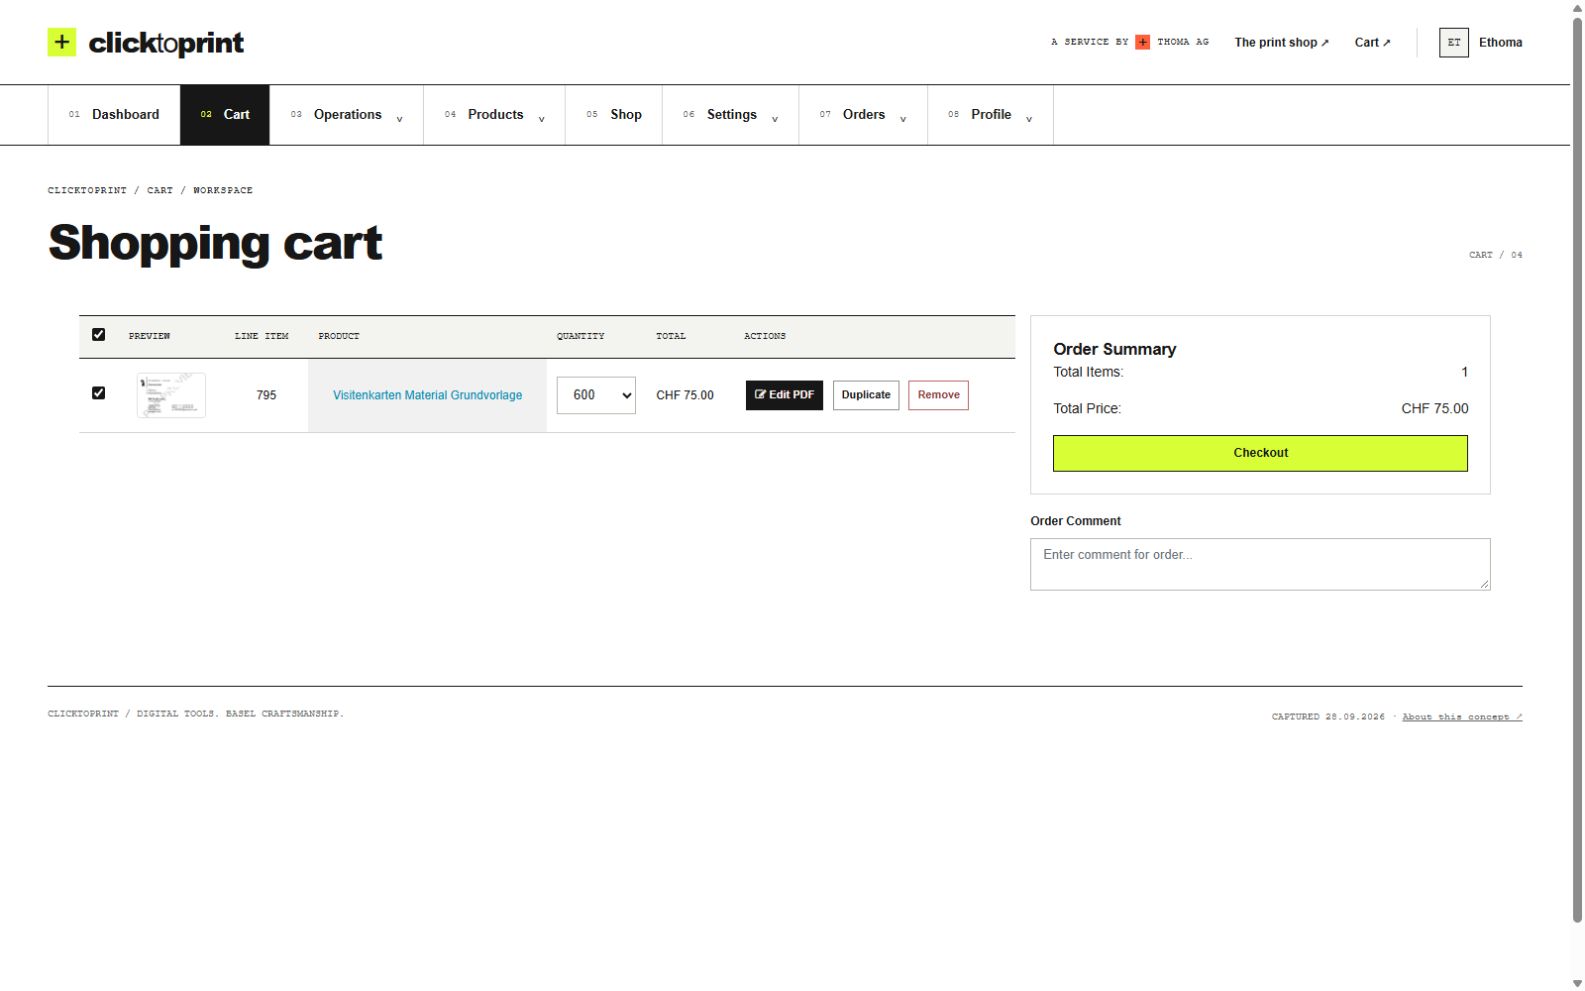The height and width of the screenshot is (991, 1585).
Task: Click the CHF 75.00 total in the table row
Action: tap(685, 395)
